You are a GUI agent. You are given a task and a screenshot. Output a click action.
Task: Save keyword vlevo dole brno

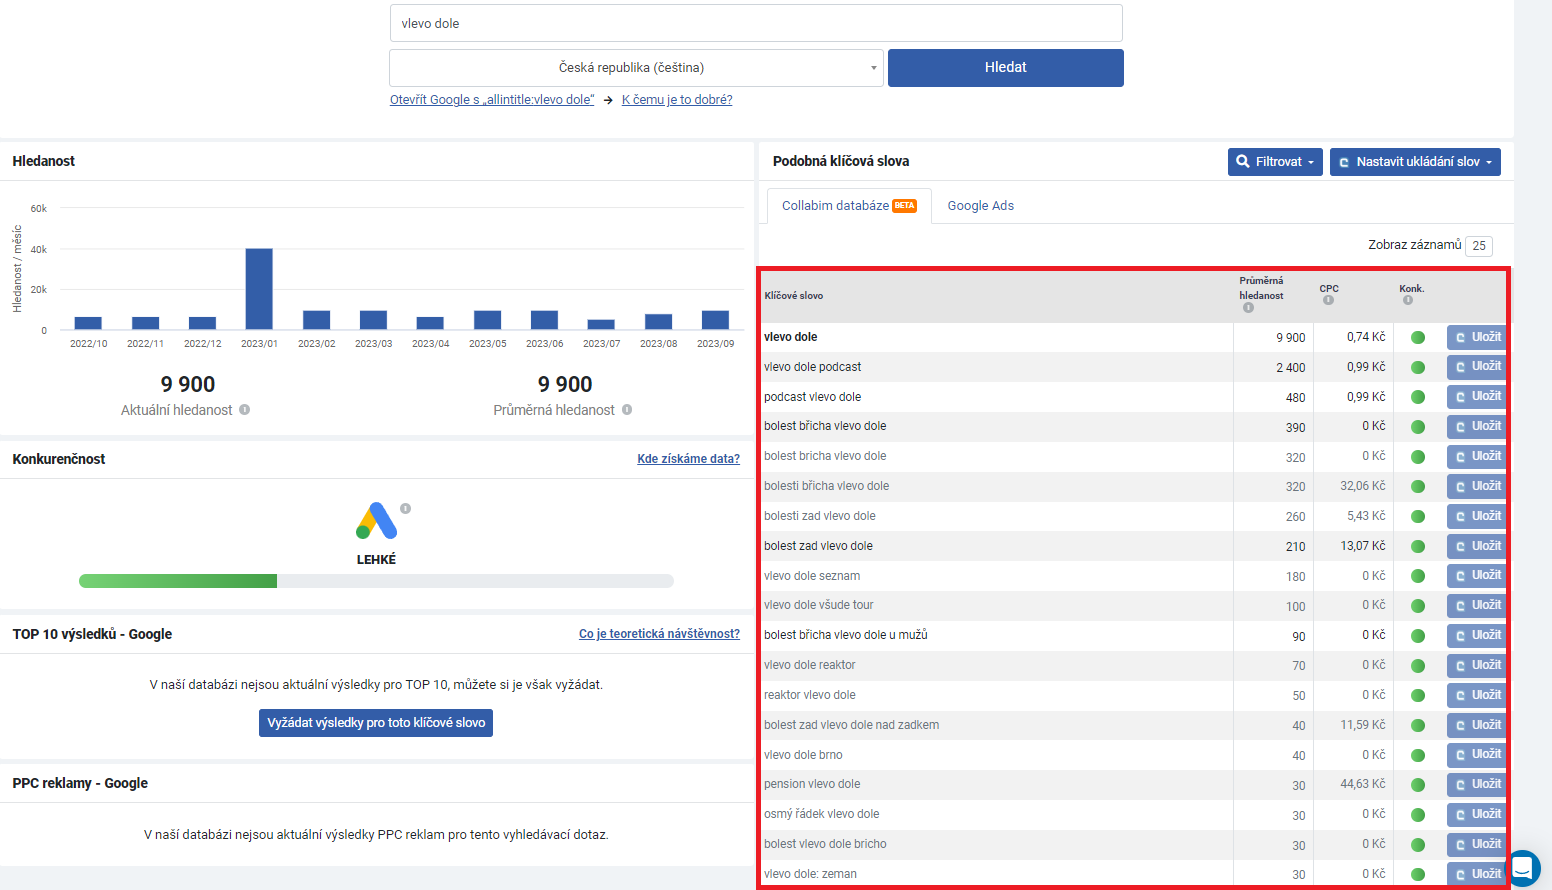1477,755
